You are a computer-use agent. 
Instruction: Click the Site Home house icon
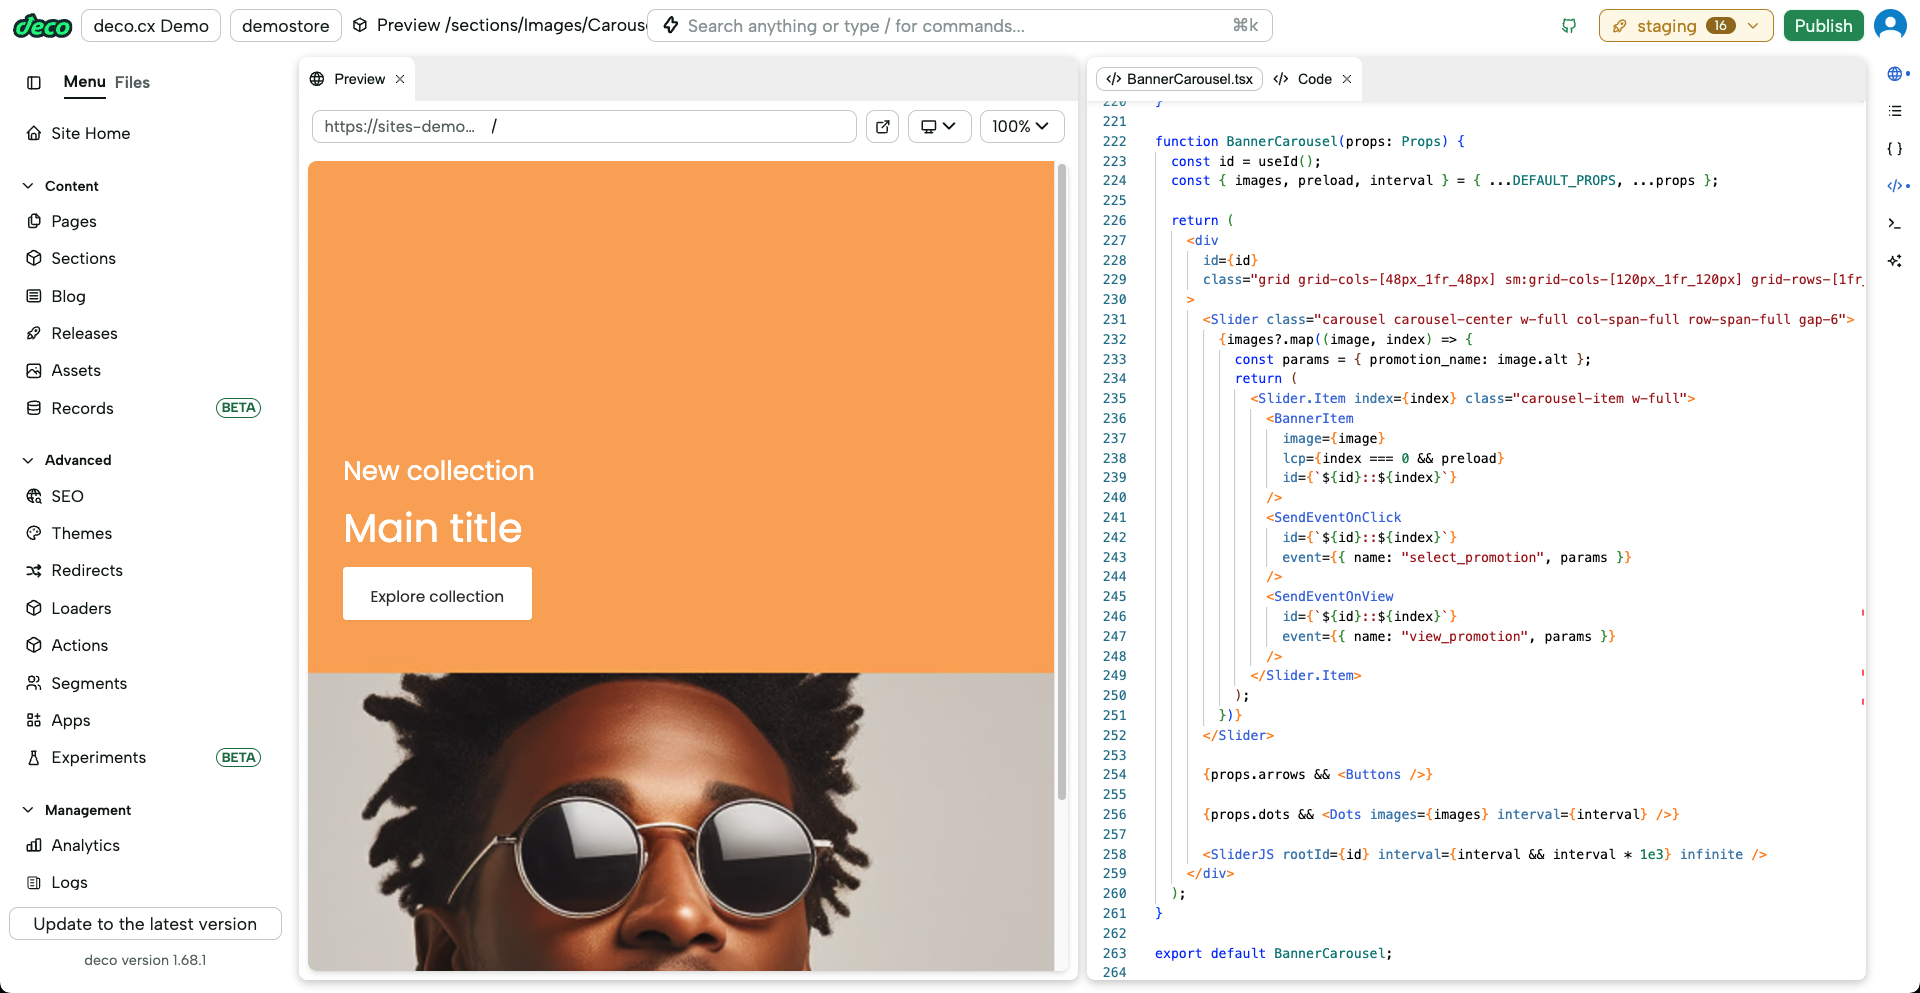click(34, 133)
